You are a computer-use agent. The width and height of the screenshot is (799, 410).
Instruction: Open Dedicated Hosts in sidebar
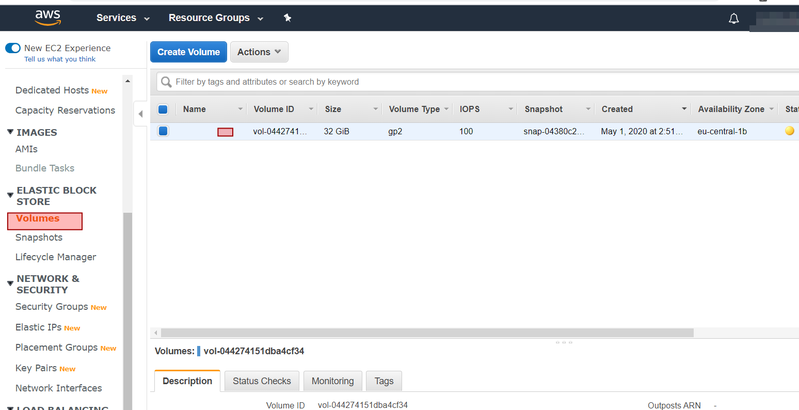[52, 90]
